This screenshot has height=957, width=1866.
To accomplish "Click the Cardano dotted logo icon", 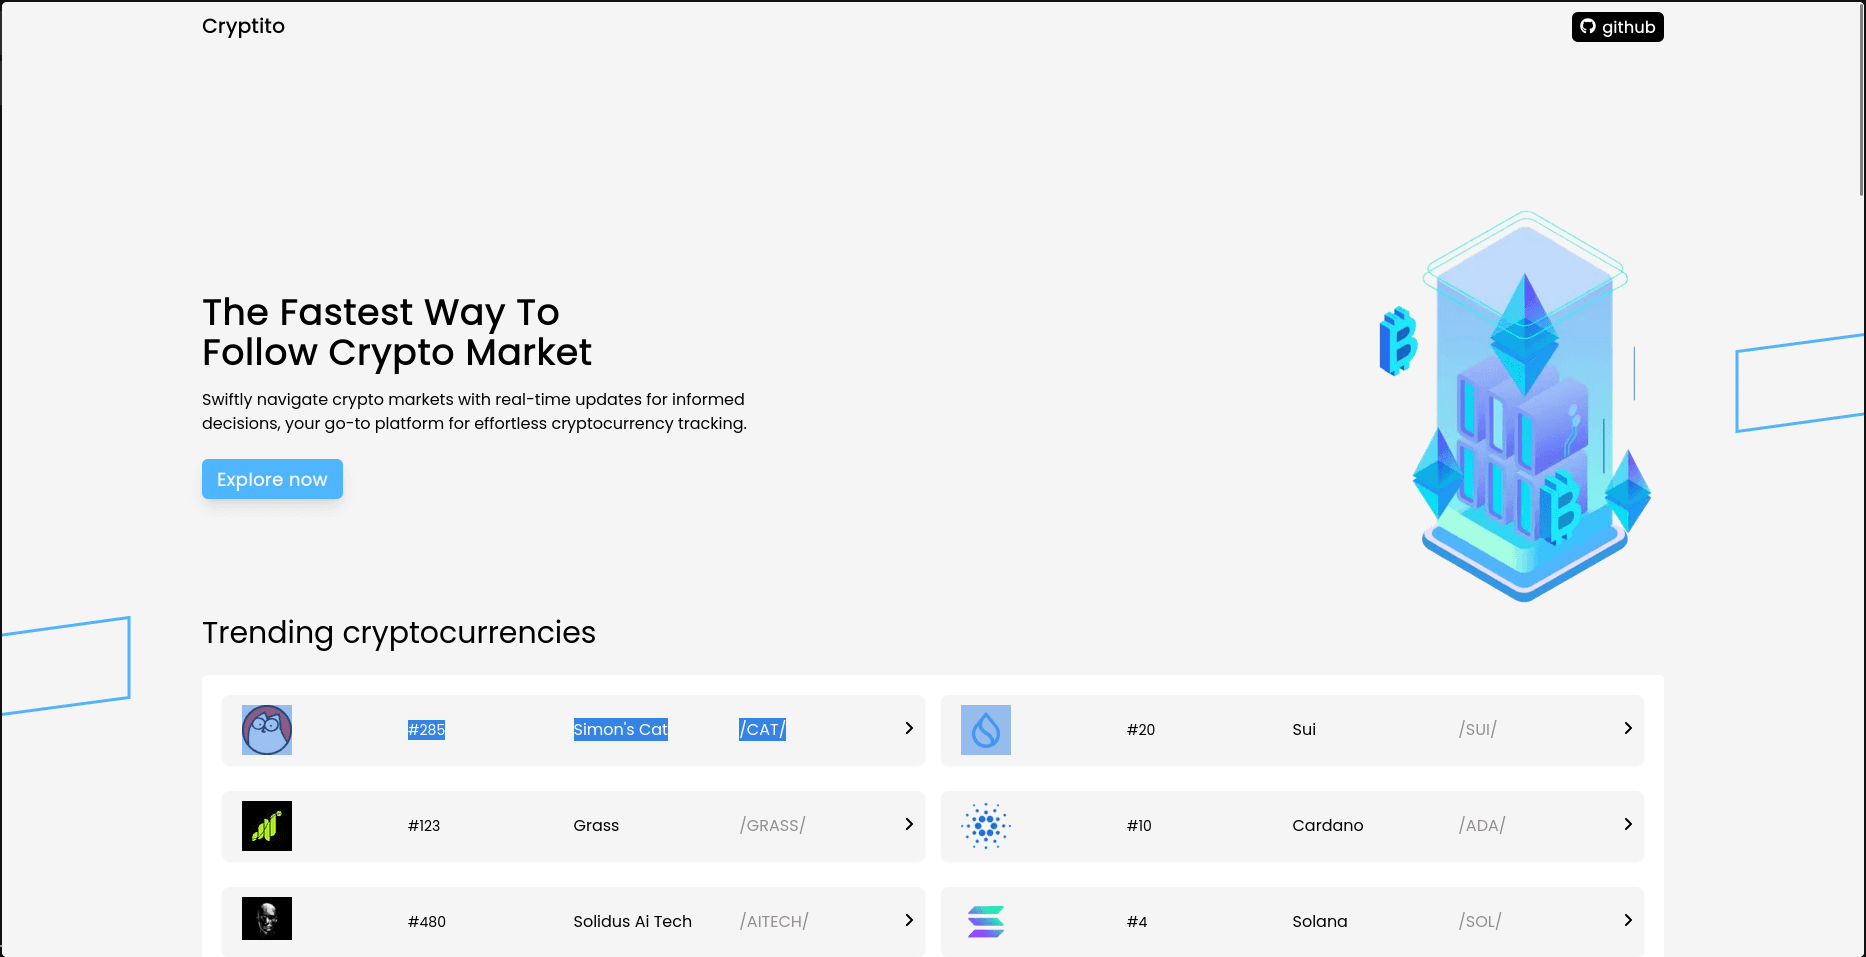I will (x=985, y=826).
